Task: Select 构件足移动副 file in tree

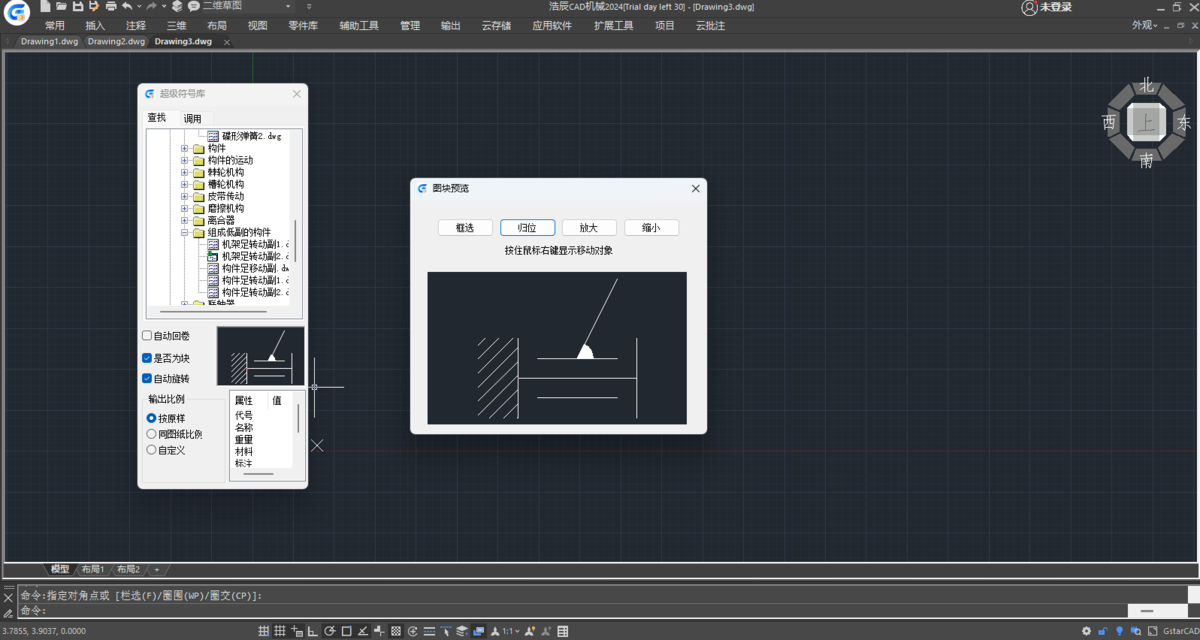Action: 249,269
